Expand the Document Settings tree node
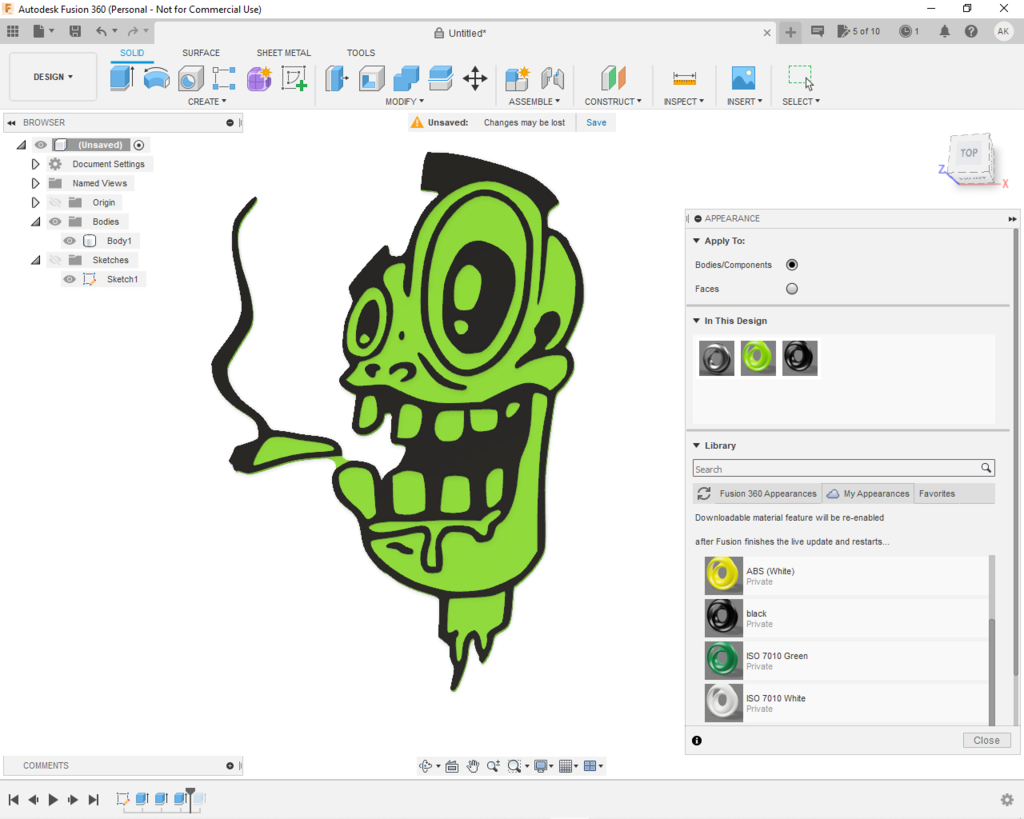This screenshot has height=819, width=1024. coord(36,164)
